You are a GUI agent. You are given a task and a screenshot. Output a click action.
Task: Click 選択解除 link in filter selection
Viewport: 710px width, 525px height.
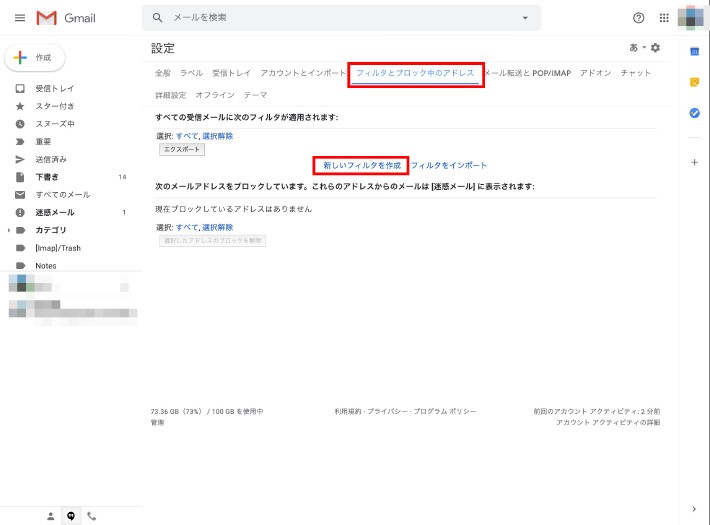click(x=217, y=136)
